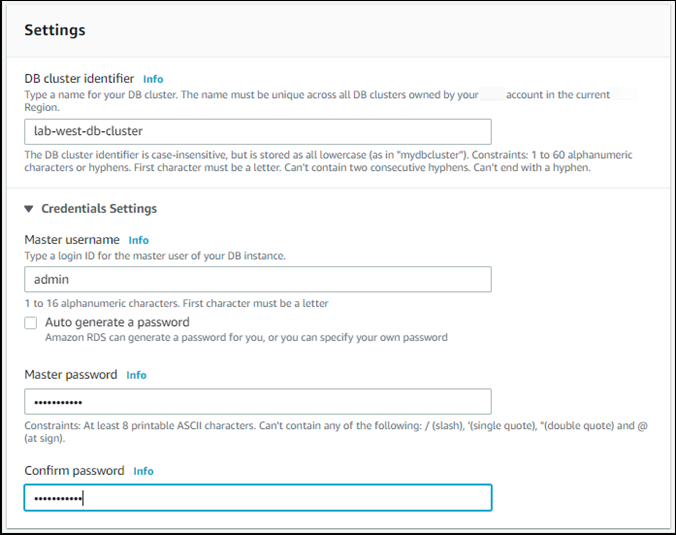Screen dimensions: 676x535
Task: Enable Auto generate a password checkbox
Action: click(x=32, y=323)
